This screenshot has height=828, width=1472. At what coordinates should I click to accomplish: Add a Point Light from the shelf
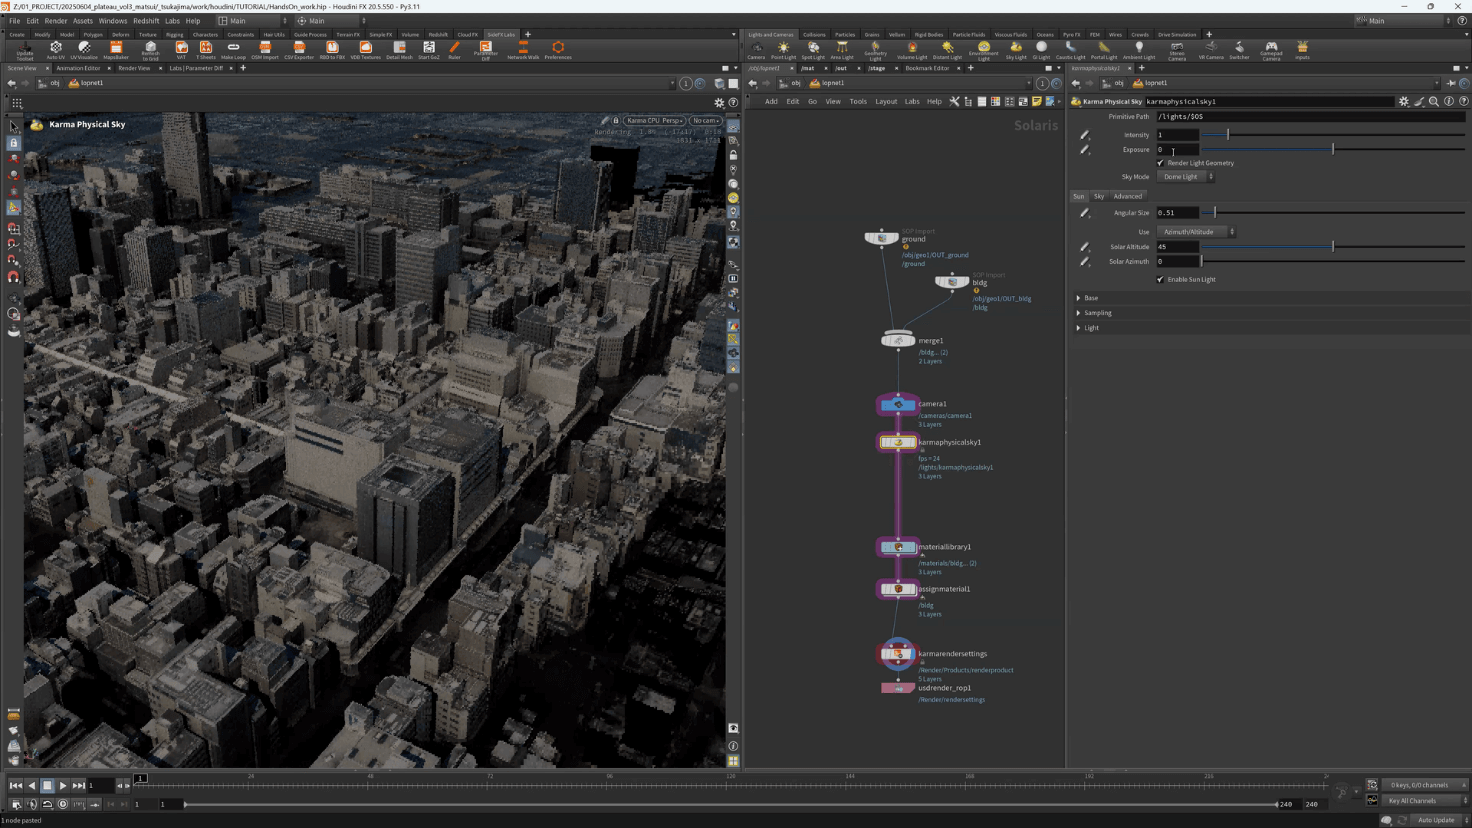pyautogui.click(x=783, y=49)
